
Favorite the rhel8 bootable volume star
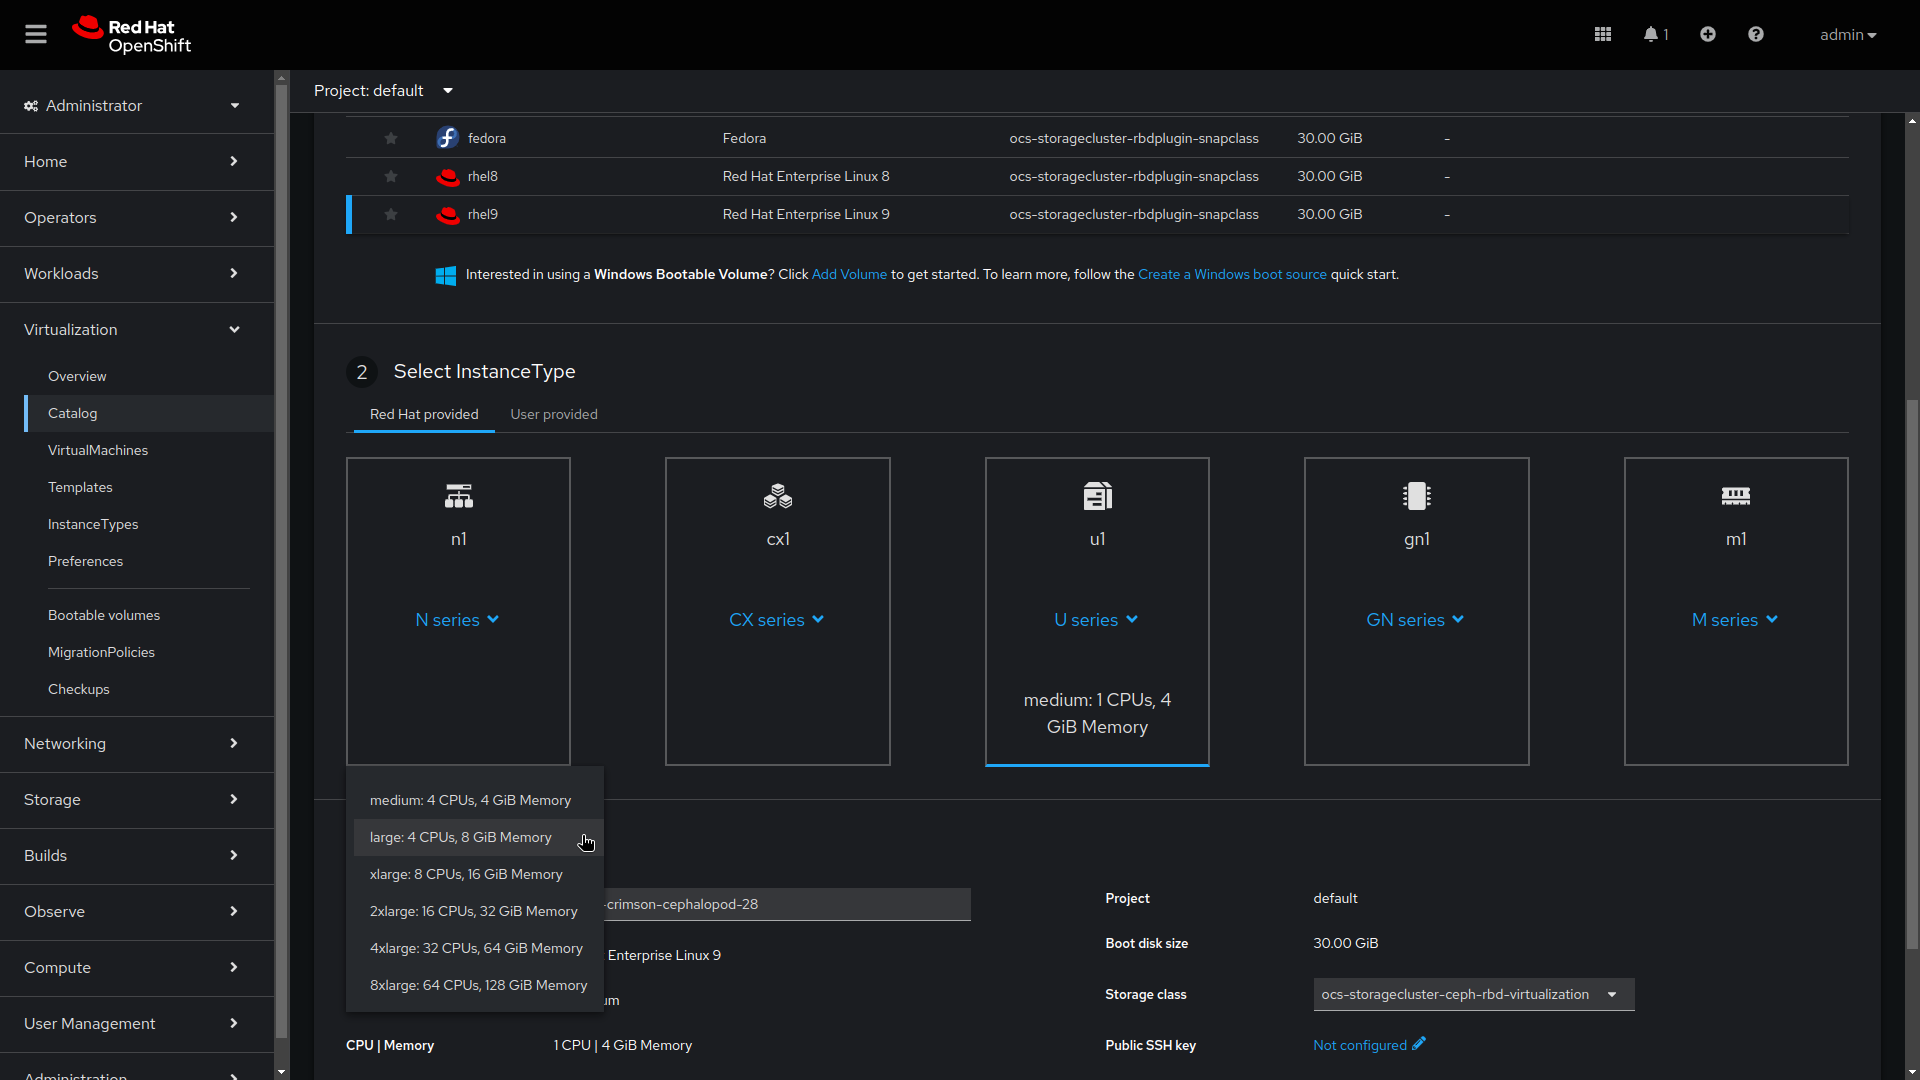pos(391,176)
